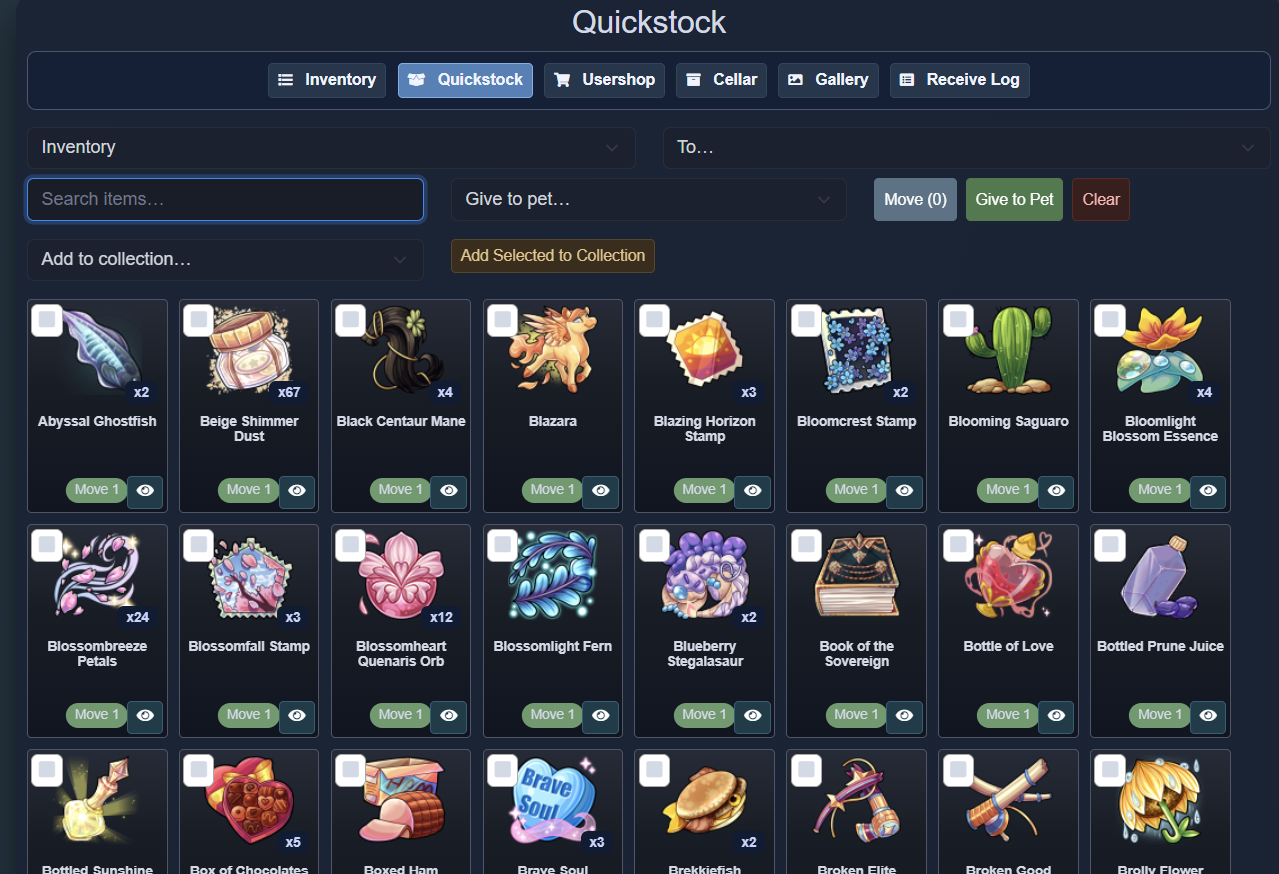Screen dimensions: 1279x874
Task: Click the red Clear button
Action: click(x=1100, y=200)
